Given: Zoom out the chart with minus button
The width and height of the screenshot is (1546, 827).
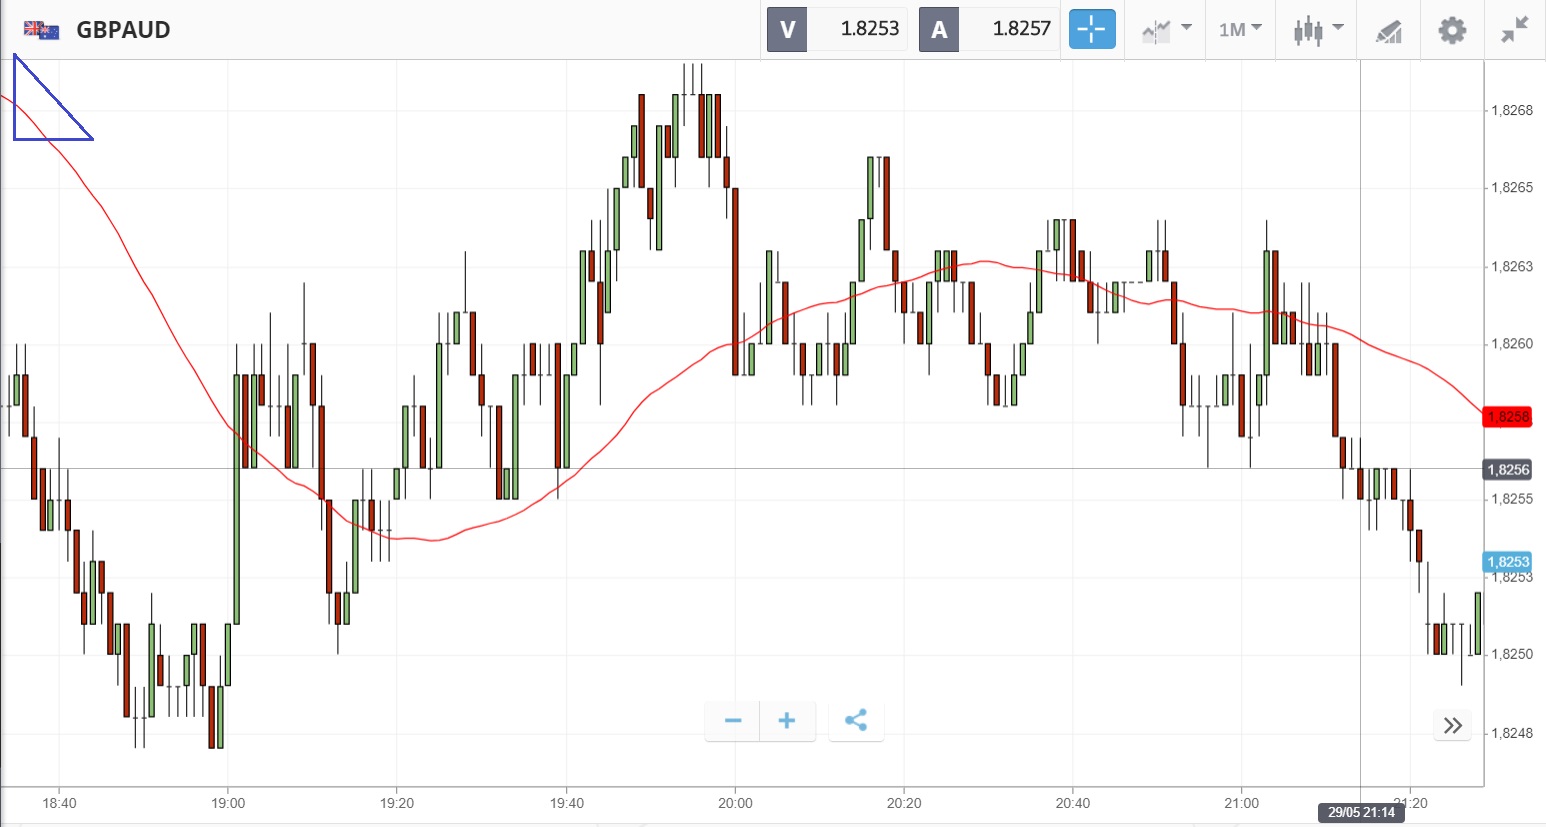Looking at the screenshot, I should click(x=733, y=721).
